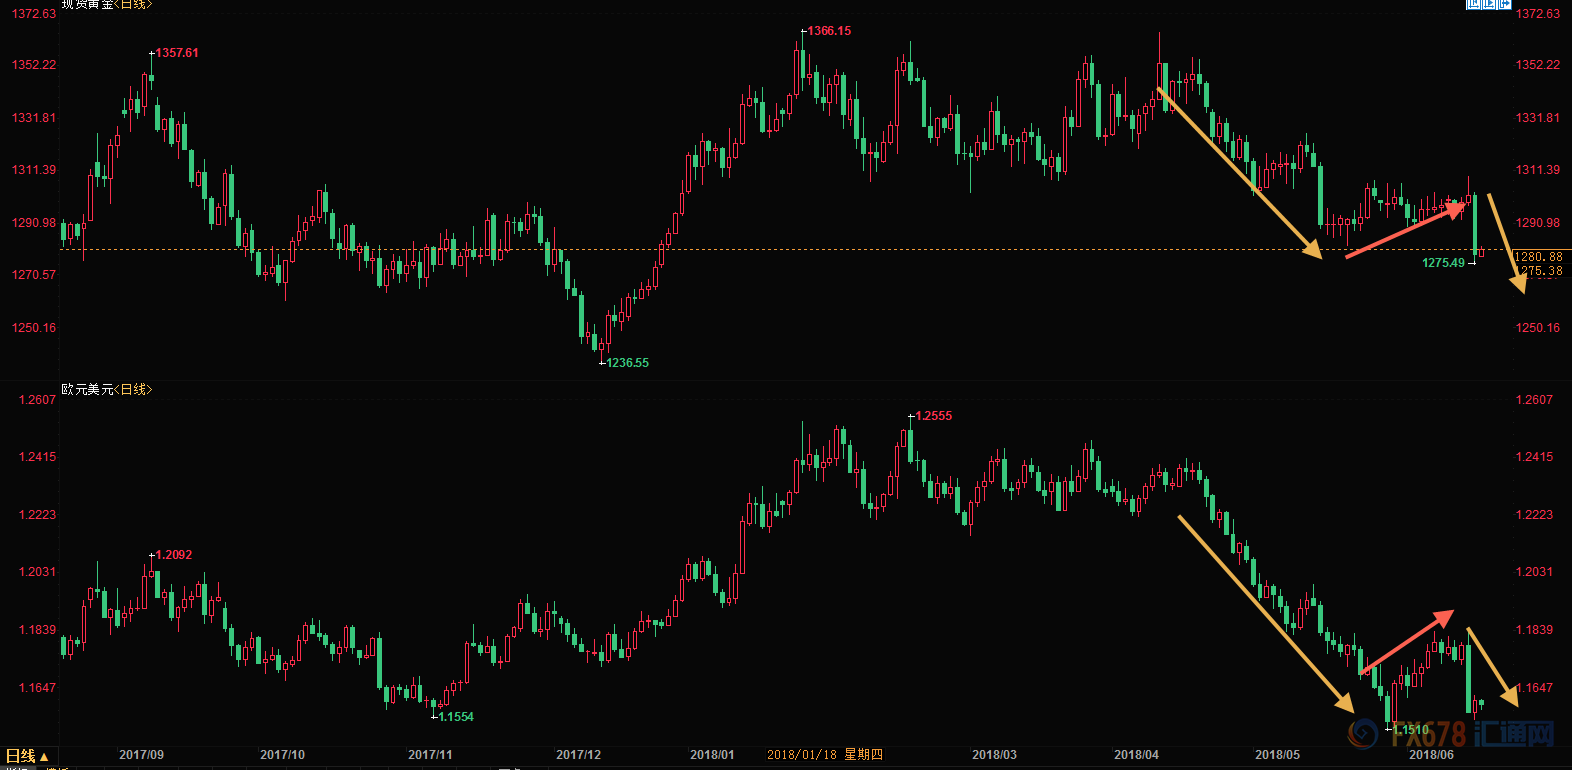
Task: Click the 1.2092 euro peak label
Action: point(174,555)
